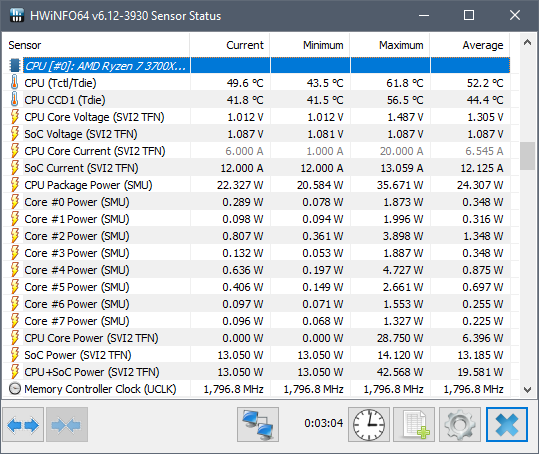Click lightning icon beside Core #2 Power
Image resolution: width=539 pixels, height=454 pixels.
tap(14, 236)
